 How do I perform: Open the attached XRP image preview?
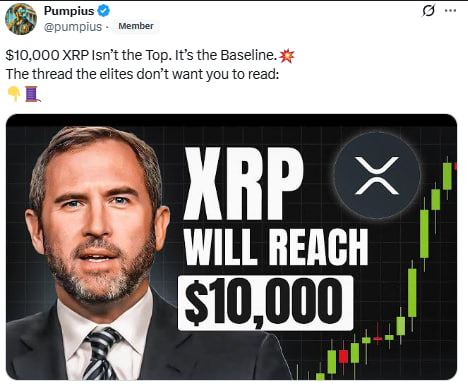[x=231, y=247]
